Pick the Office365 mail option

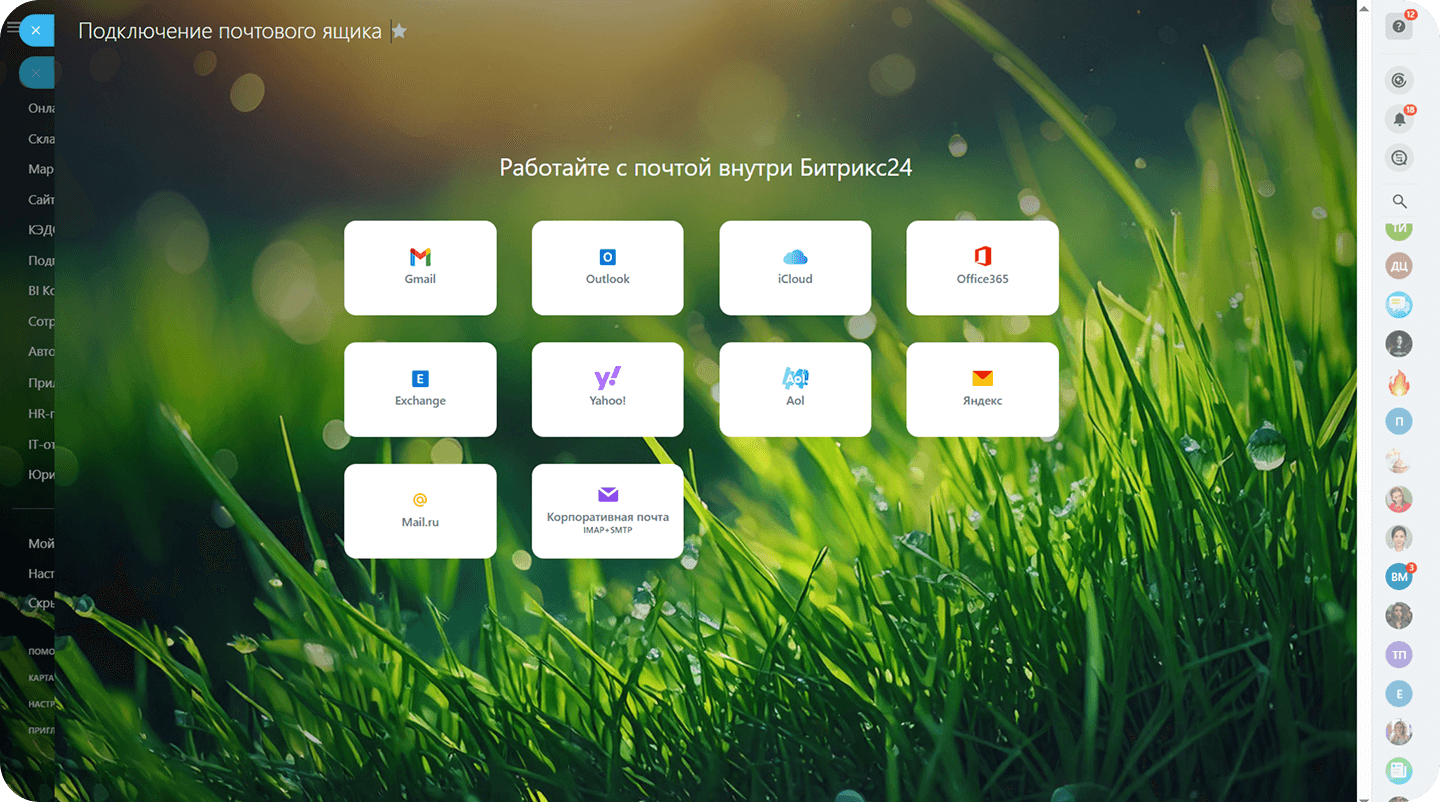[982, 267]
